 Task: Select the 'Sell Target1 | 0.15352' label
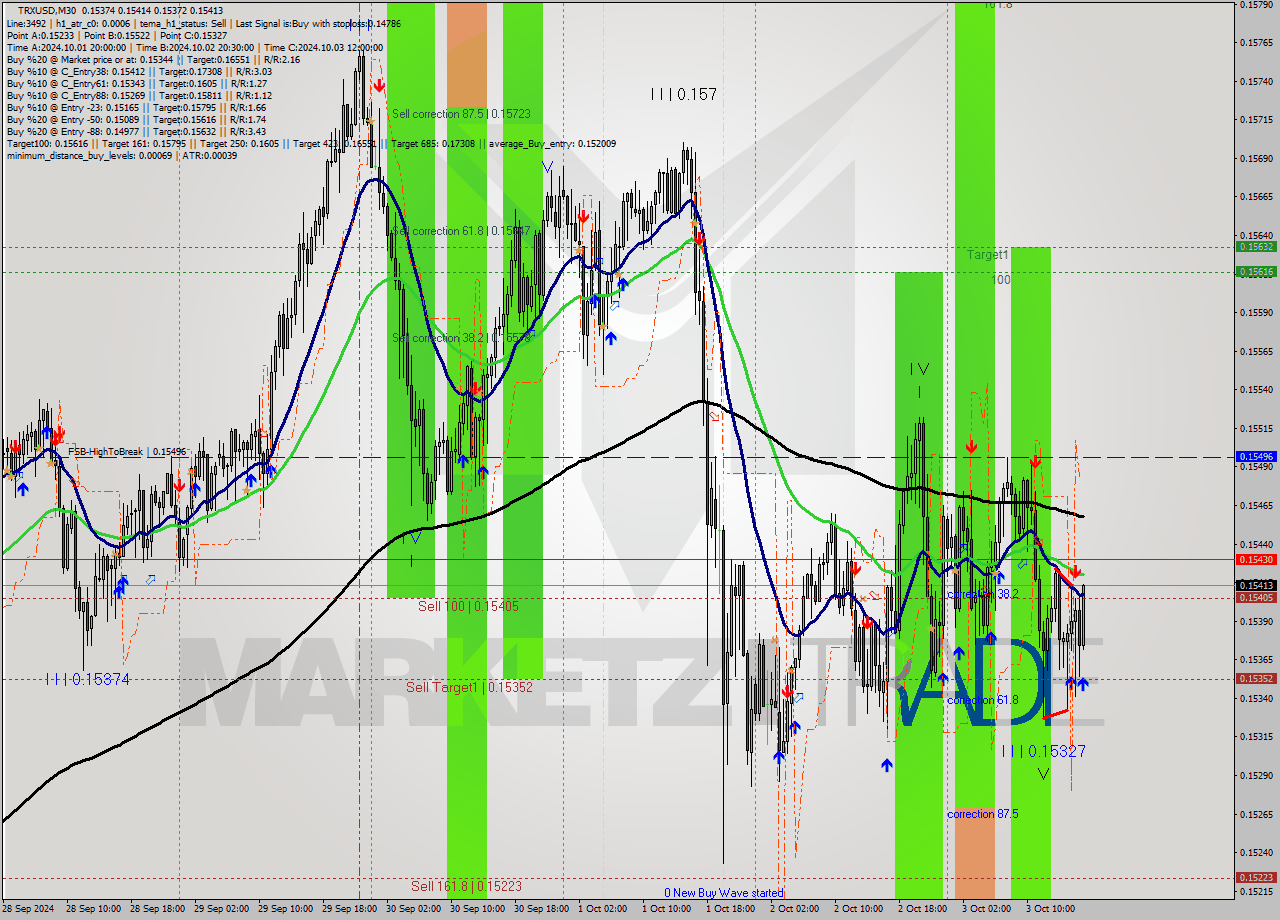point(469,687)
